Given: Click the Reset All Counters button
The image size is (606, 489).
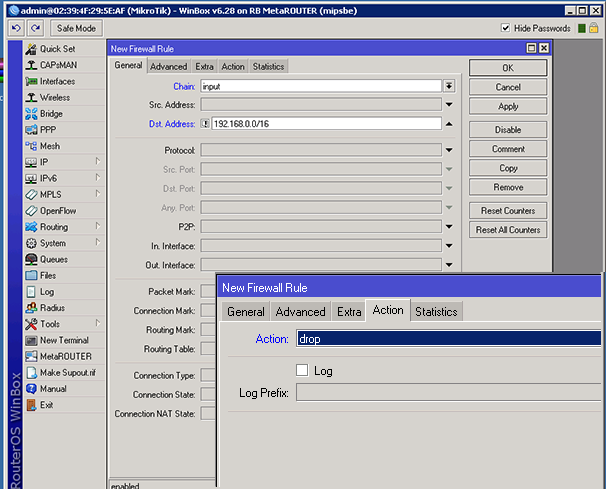Looking at the screenshot, I should pyautogui.click(x=508, y=230).
